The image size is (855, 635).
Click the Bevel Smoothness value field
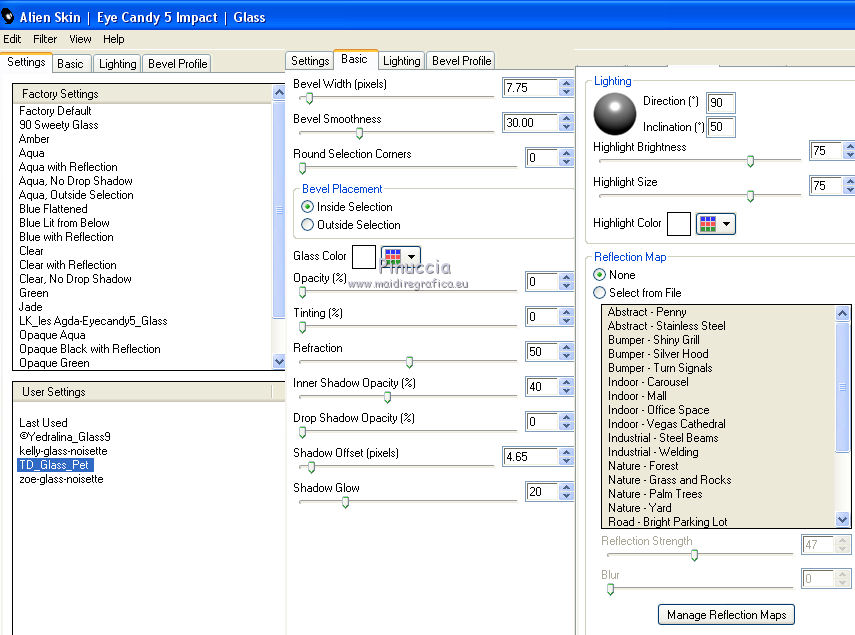click(x=531, y=123)
